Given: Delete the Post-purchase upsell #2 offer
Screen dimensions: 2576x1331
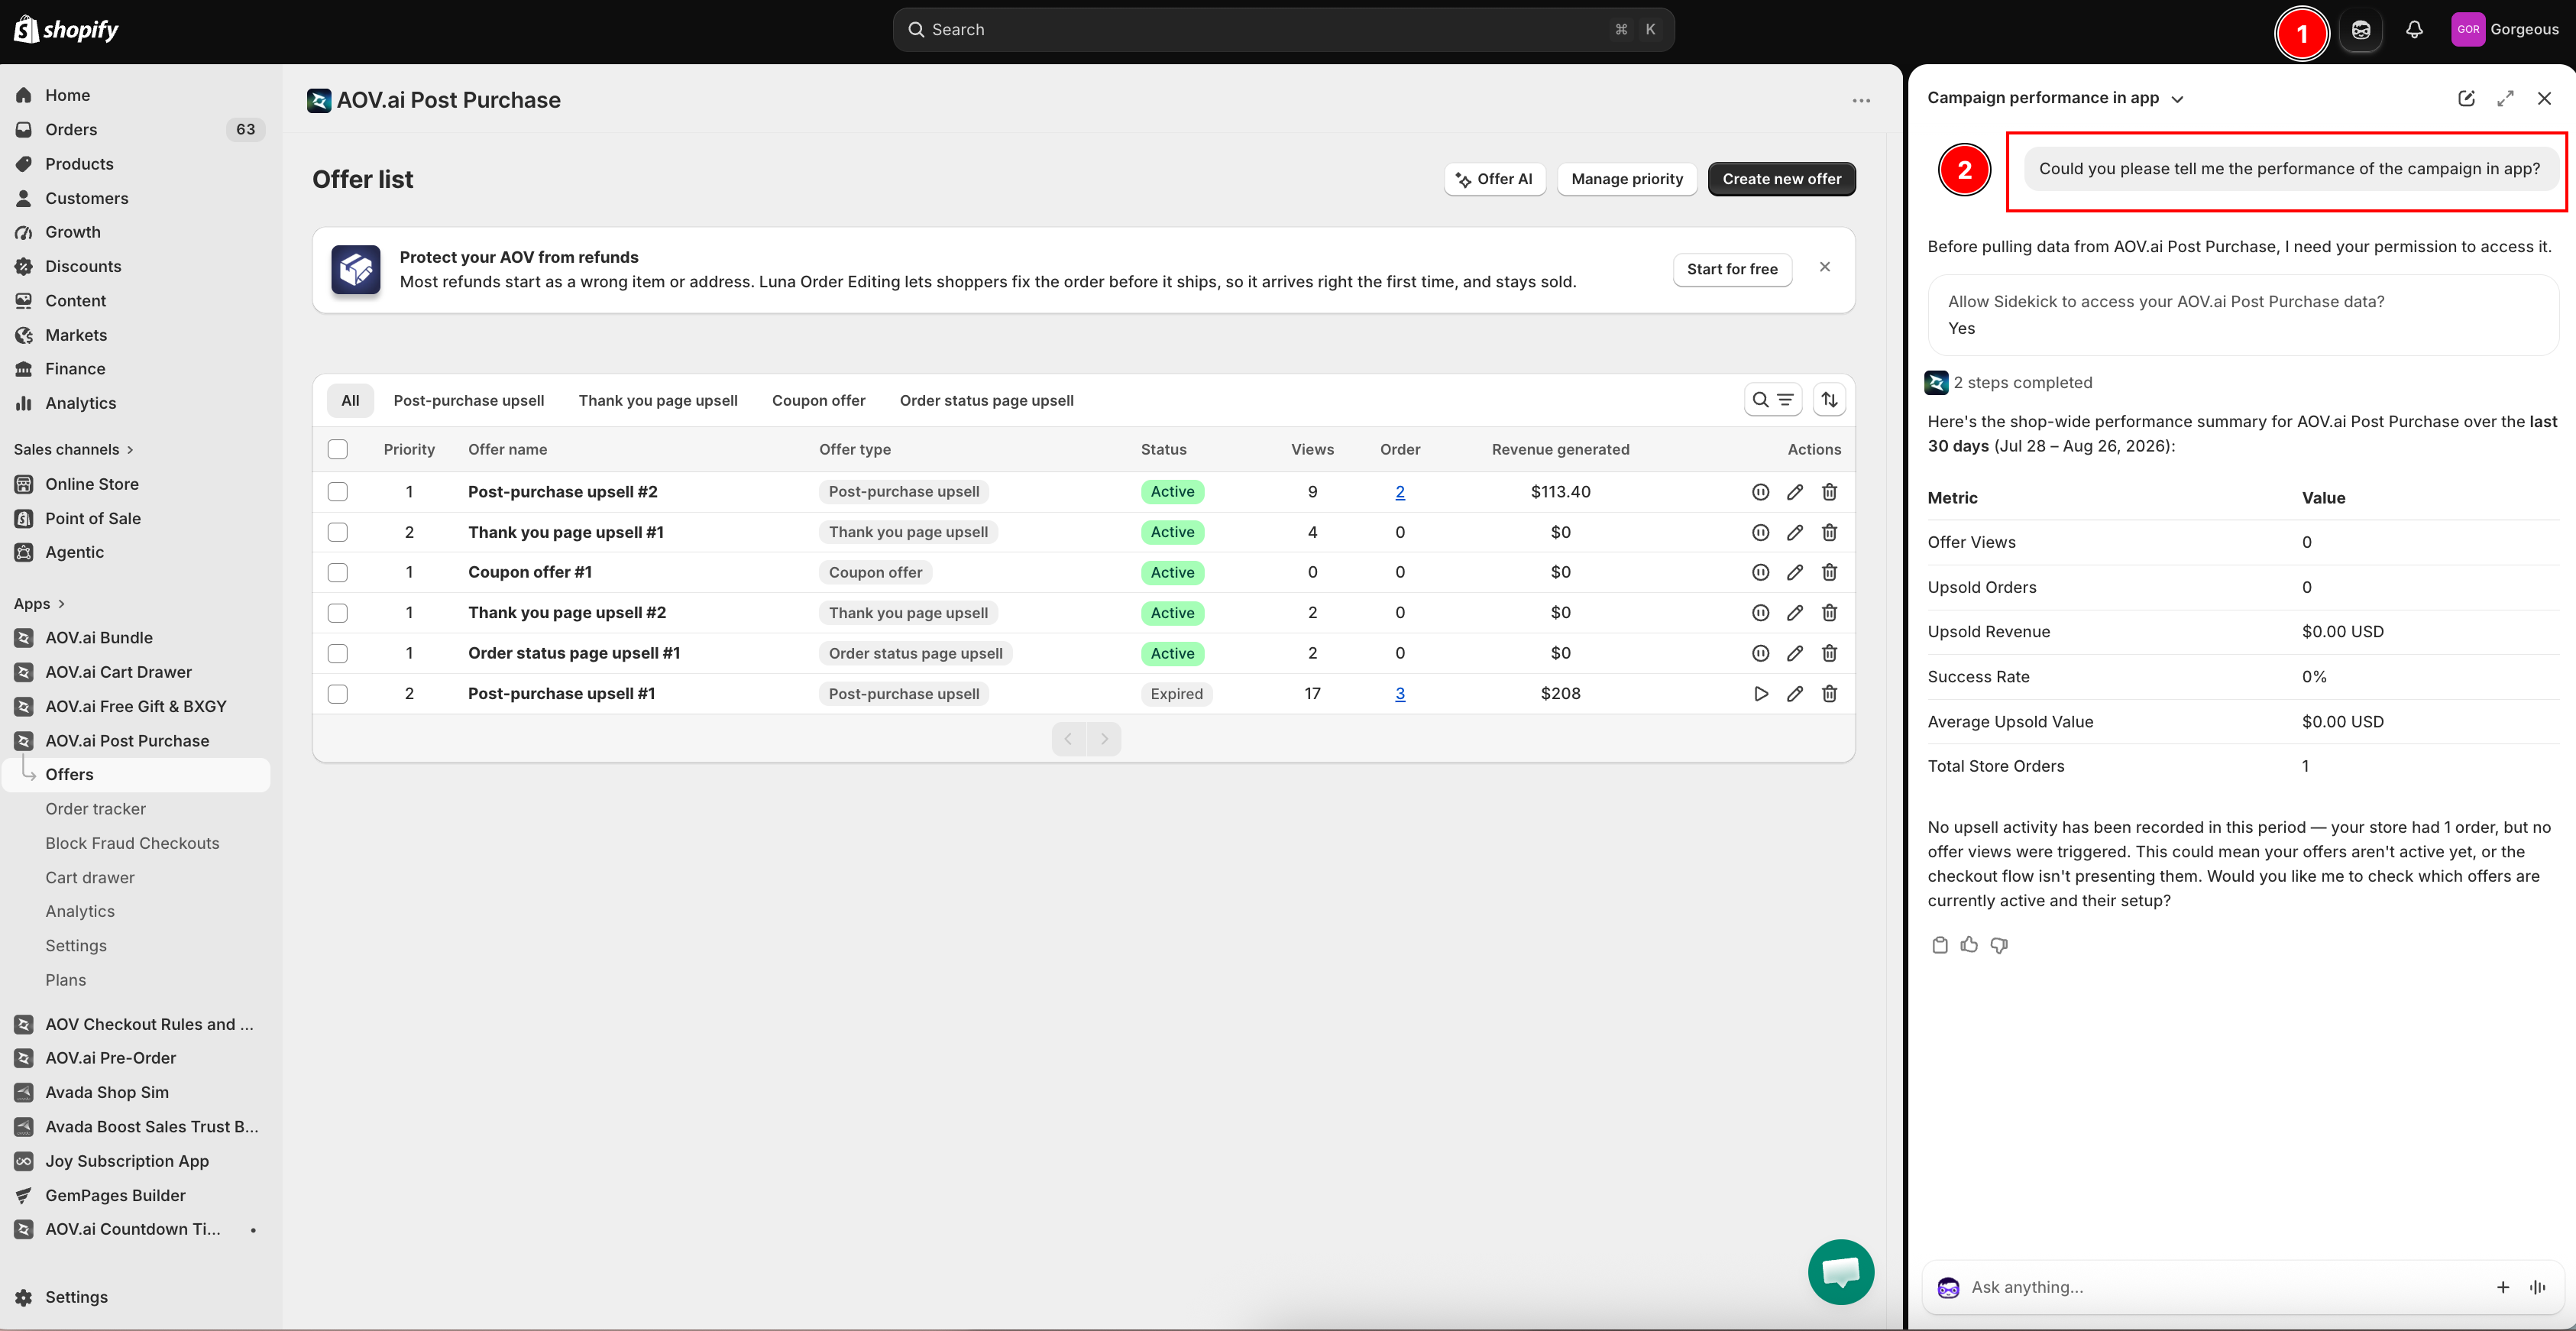Looking at the screenshot, I should [1829, 492].
